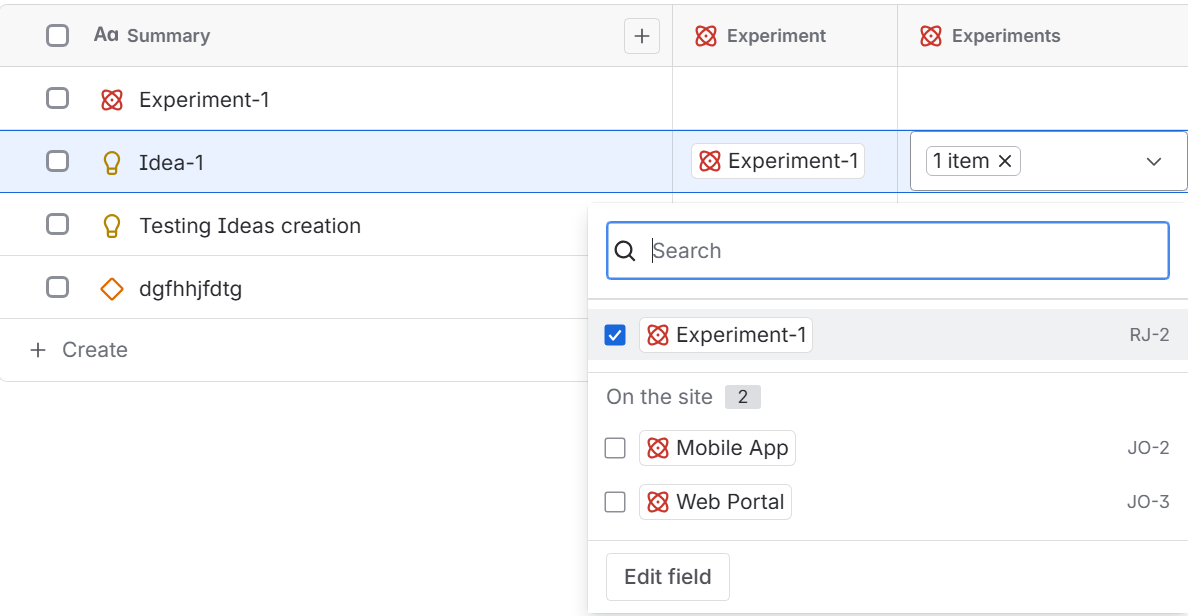Click the search magnifier icon
The height and width of the screenshot is (616, 1188).
[625, 251]
